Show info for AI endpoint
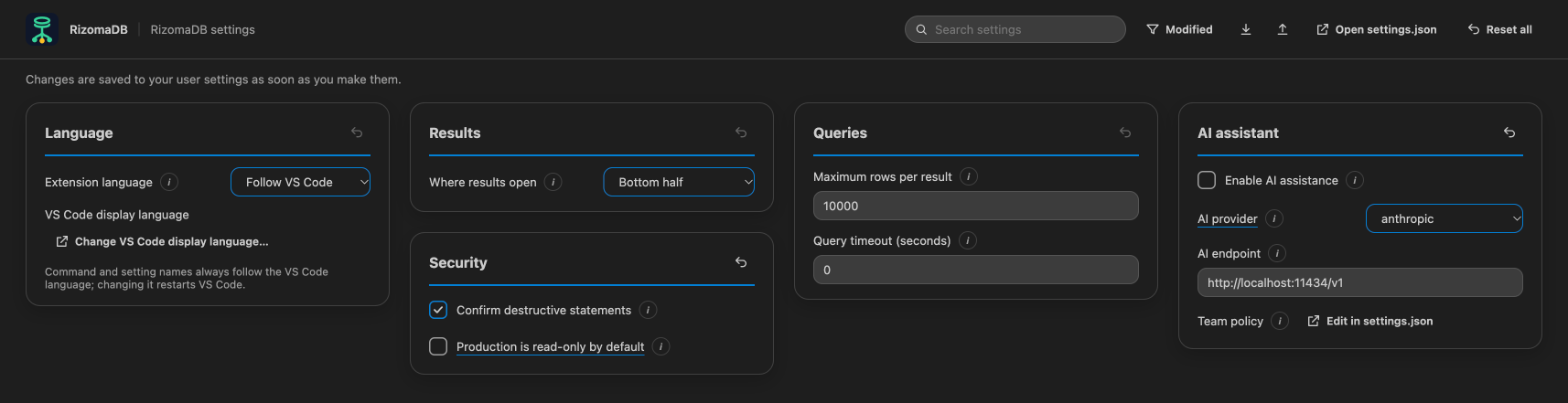 tap(1277, 254)
